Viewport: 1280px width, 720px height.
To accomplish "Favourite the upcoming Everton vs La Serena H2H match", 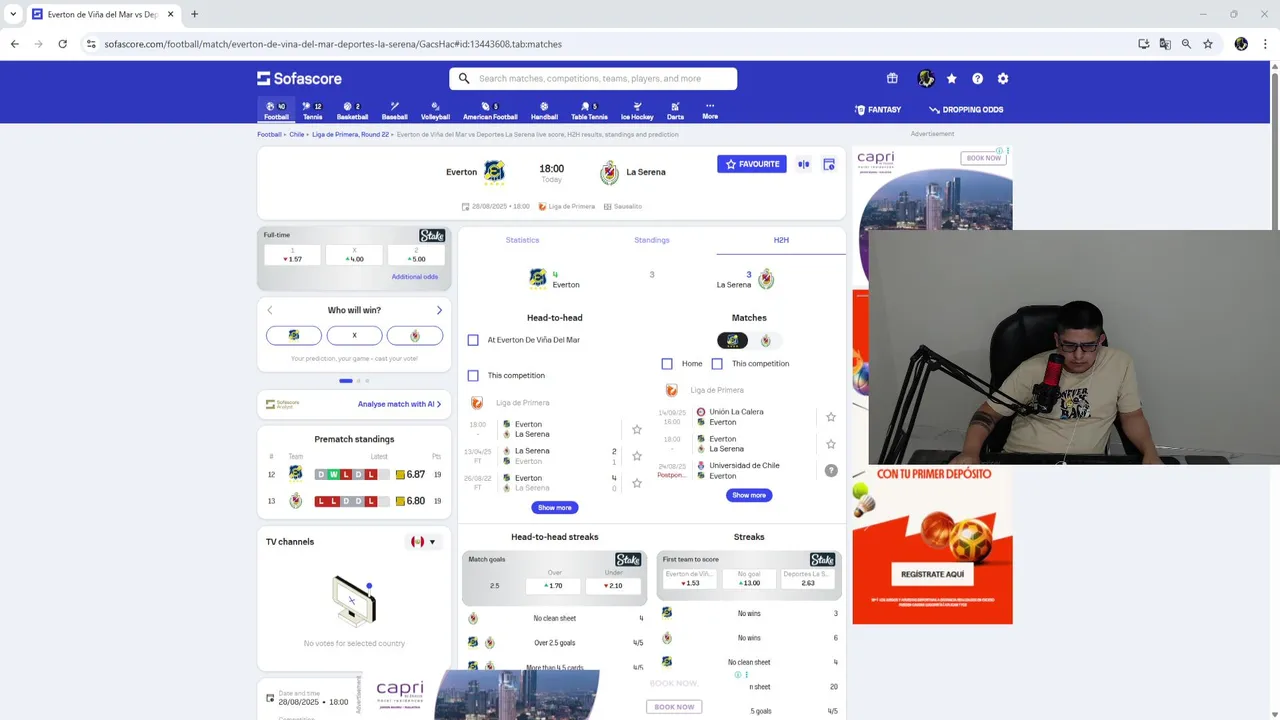I will (x=637, y=429).
